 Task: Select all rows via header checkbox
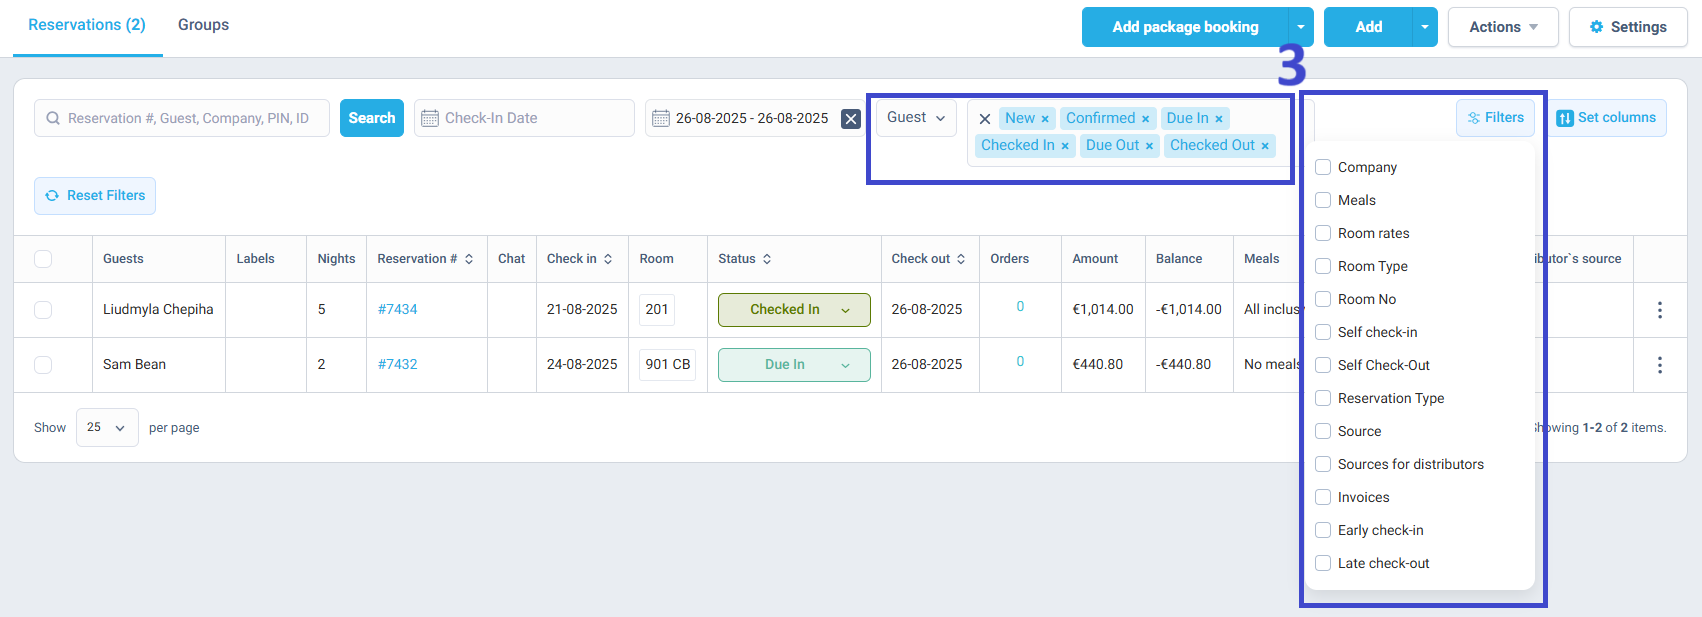click(x=43, y=259)
